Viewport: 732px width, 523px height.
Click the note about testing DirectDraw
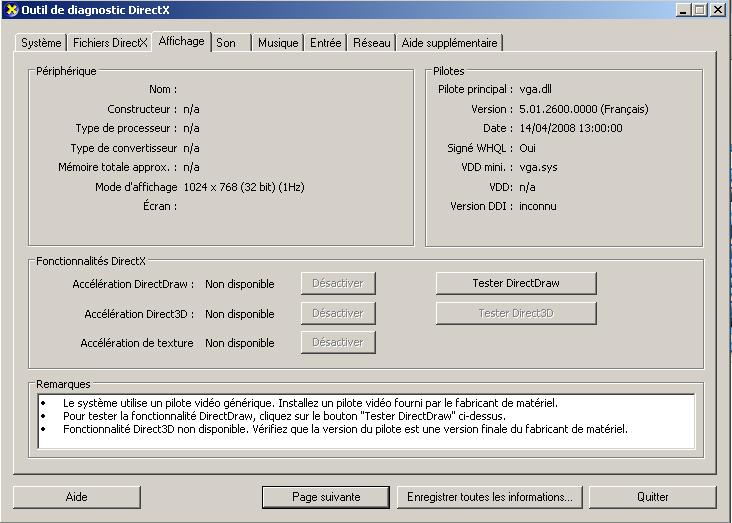[x=284, y=416]
